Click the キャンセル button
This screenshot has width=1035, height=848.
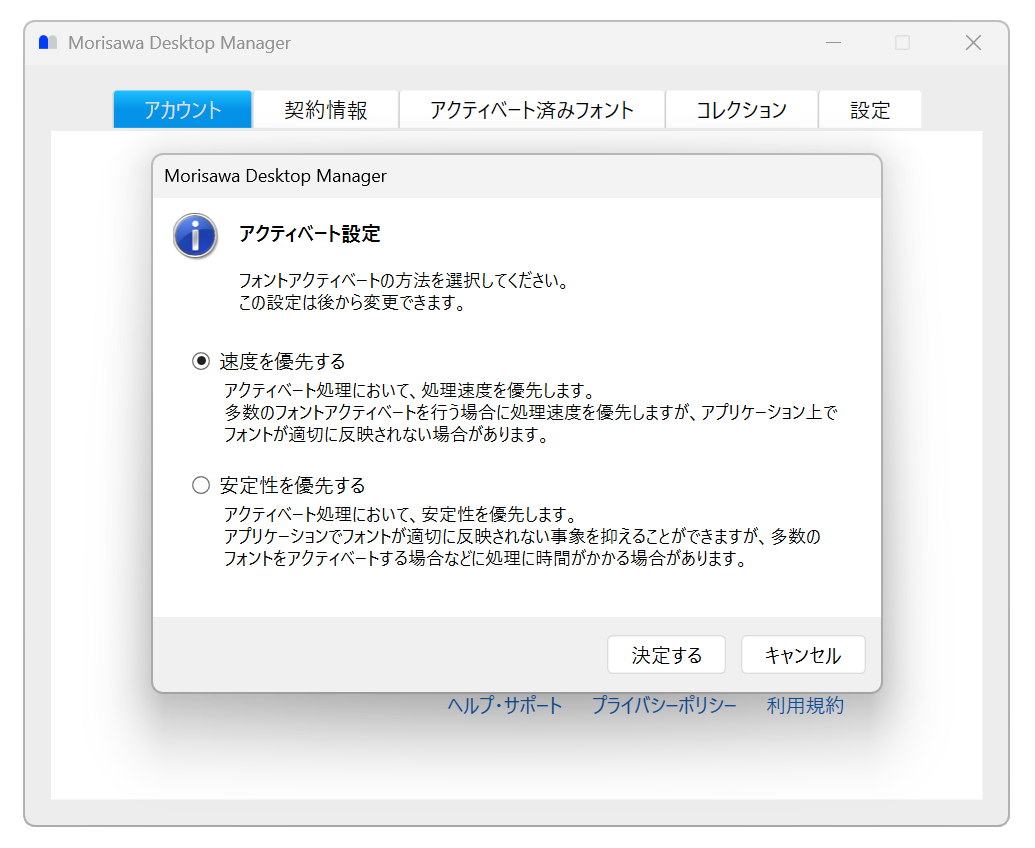click(803, 655)
